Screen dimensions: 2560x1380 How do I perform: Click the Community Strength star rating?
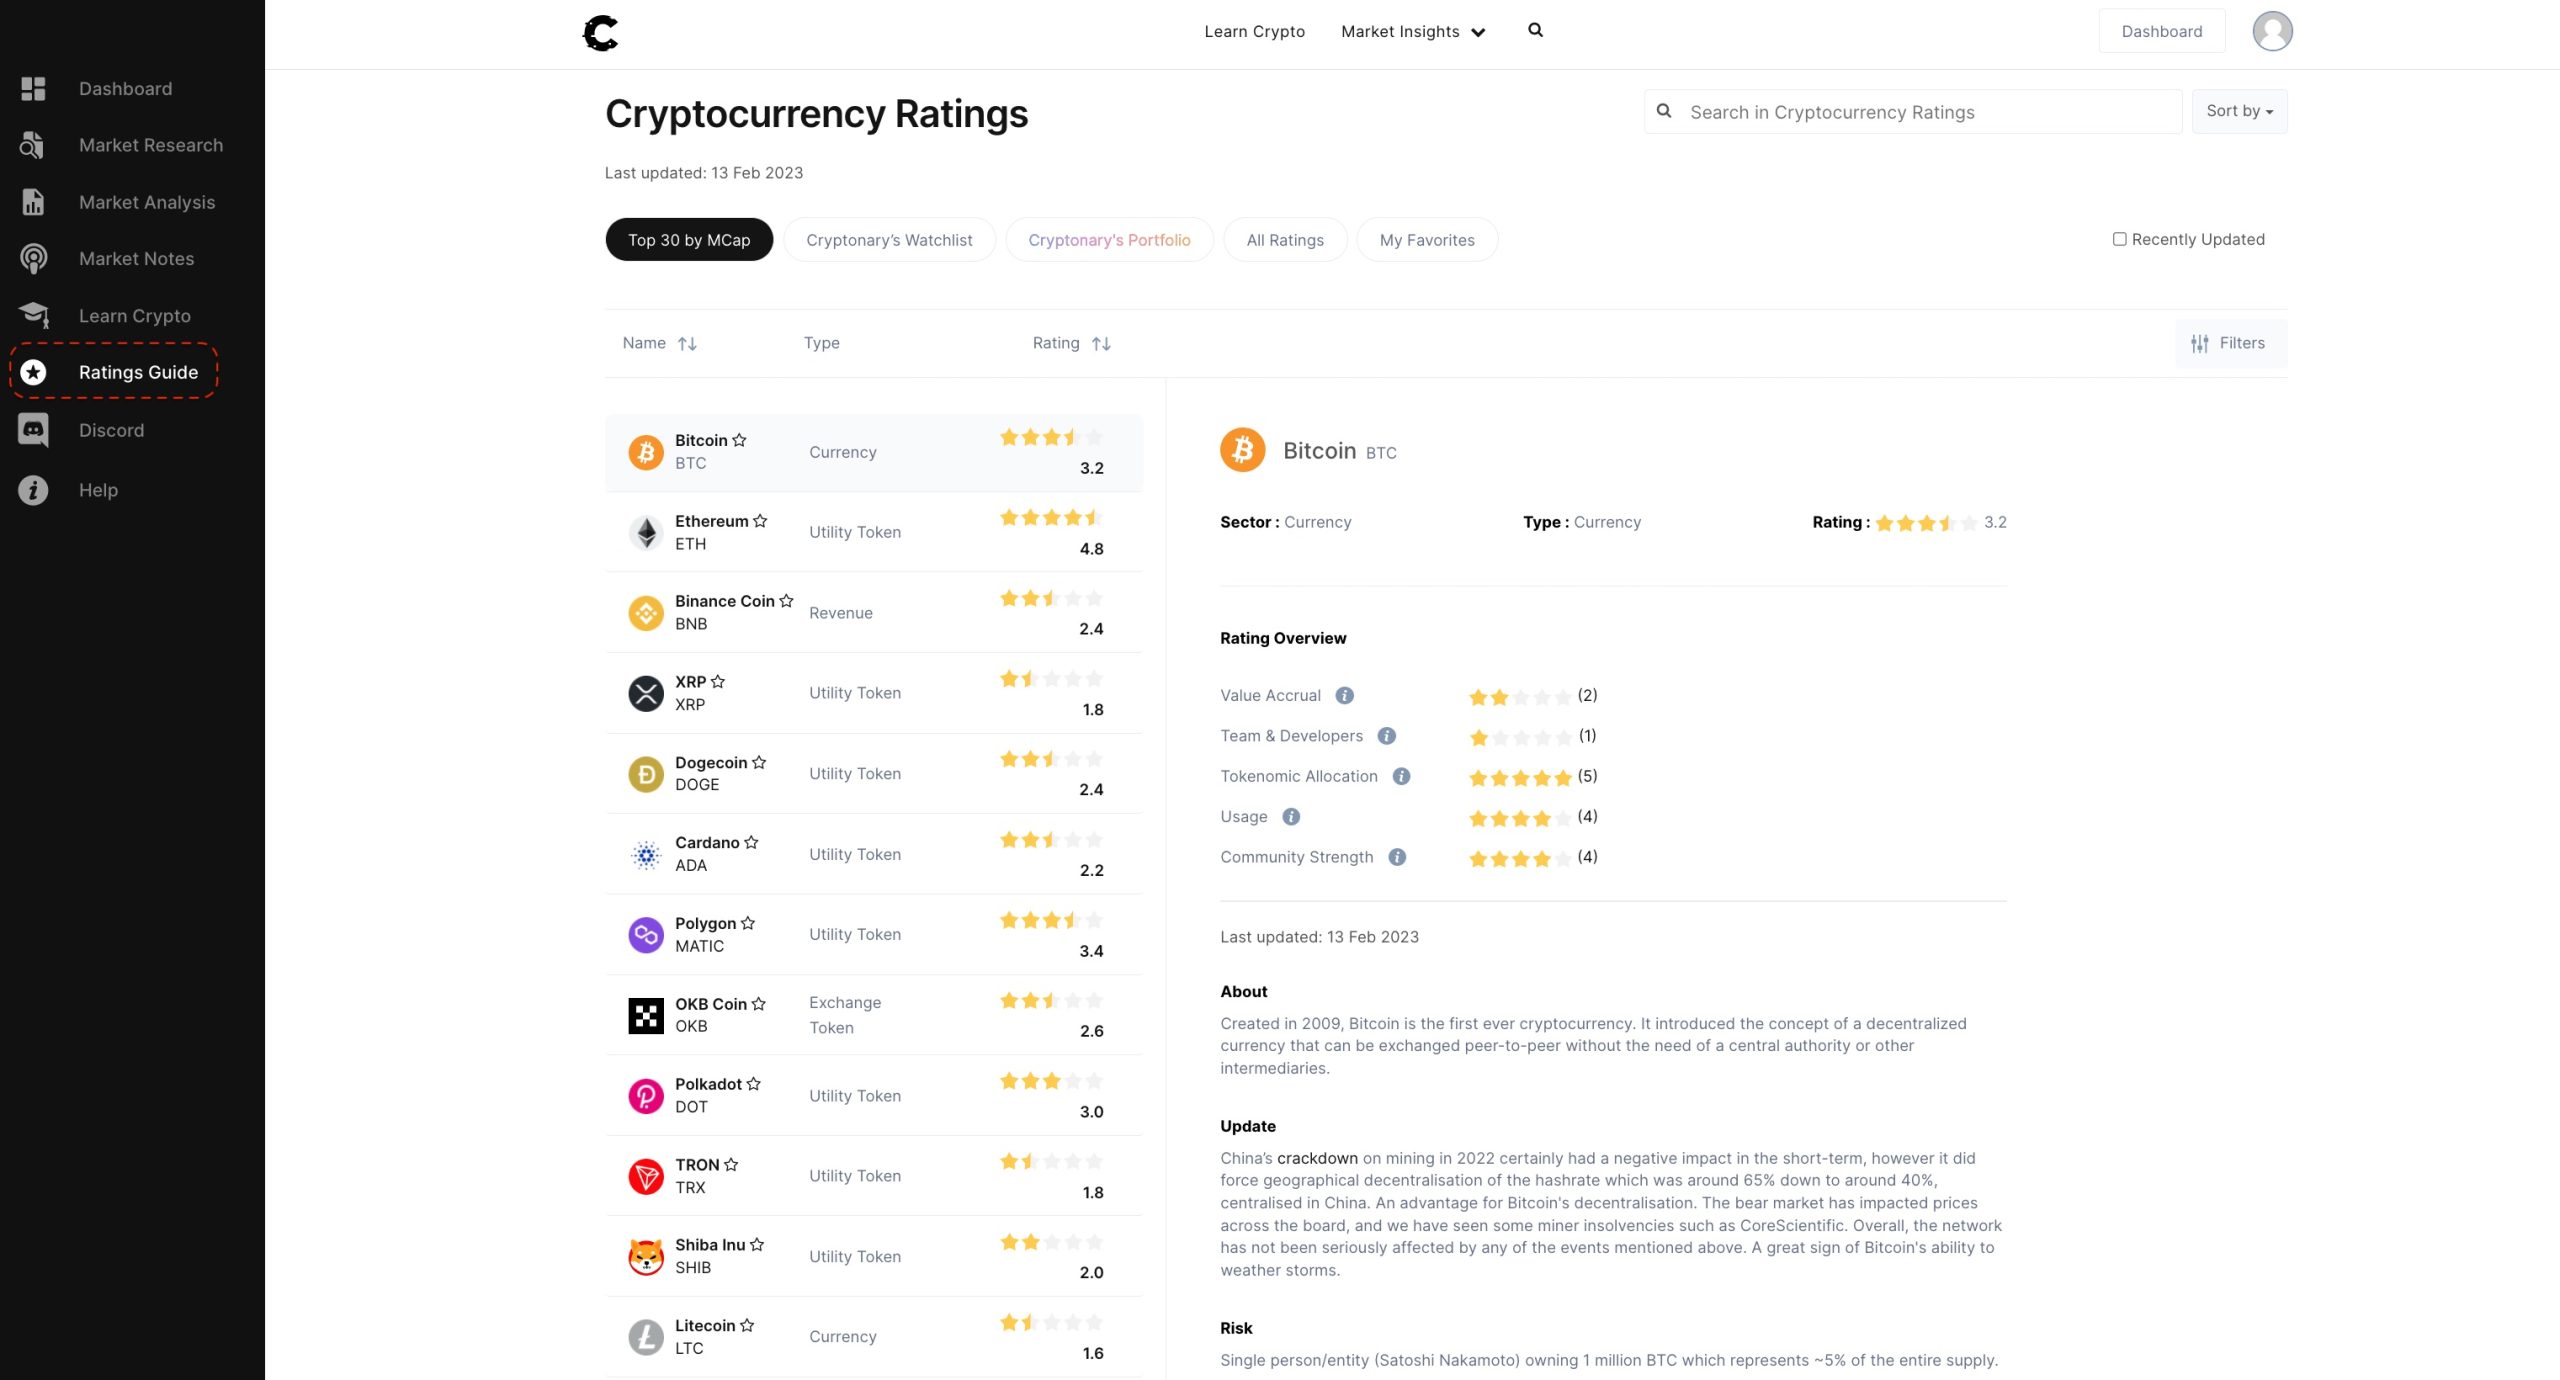click(1519, 857)
